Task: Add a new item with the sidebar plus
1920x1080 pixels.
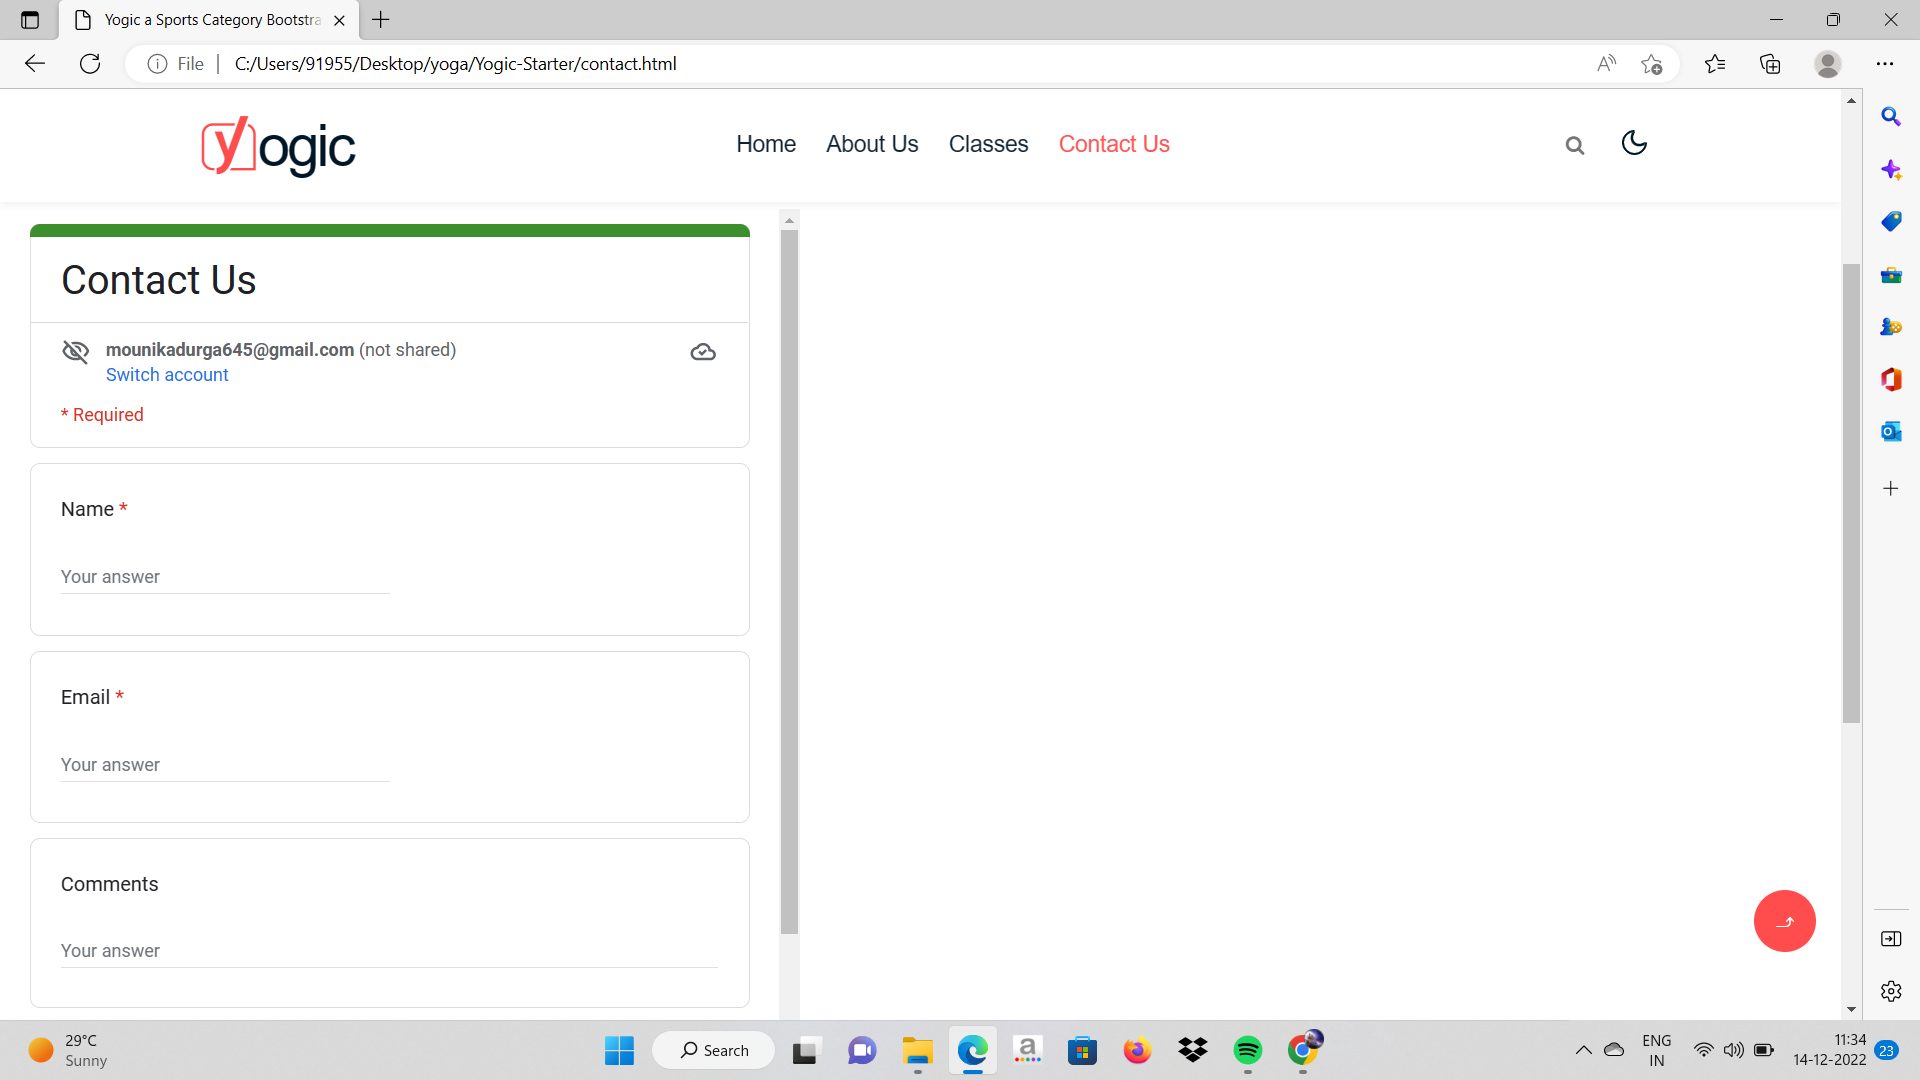Action: pyautogui.click(x=1891, y=489)
